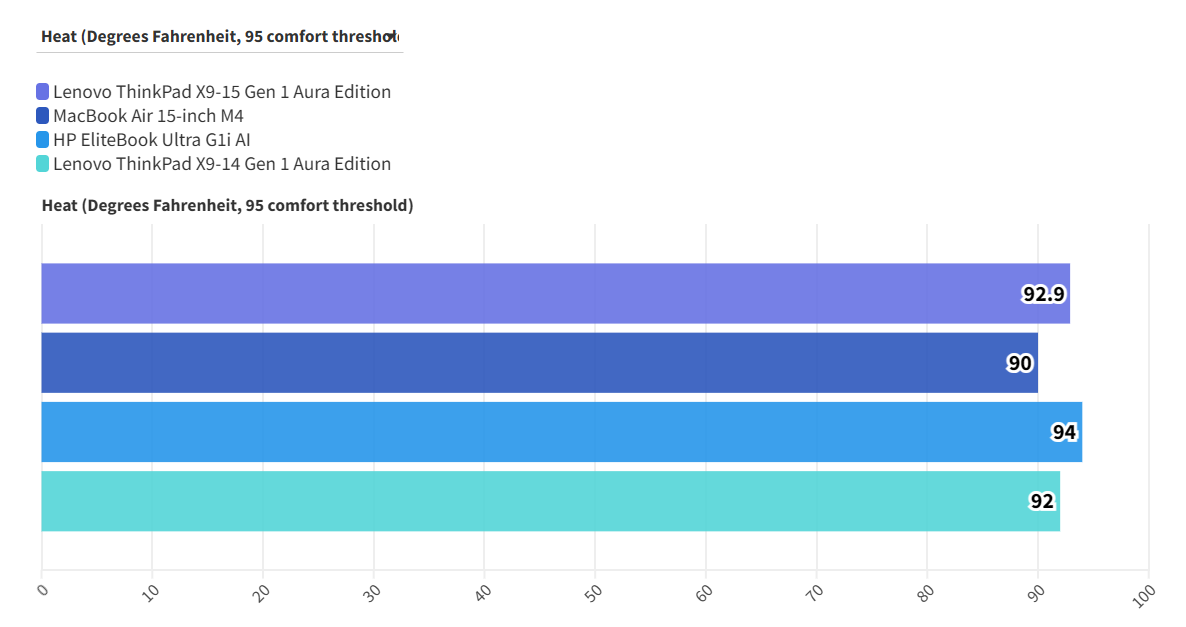Viewport: 1186px width, 627px height.
Task: Toggle MacBook Air 15-inch M4 legend label
Action: 148,116
